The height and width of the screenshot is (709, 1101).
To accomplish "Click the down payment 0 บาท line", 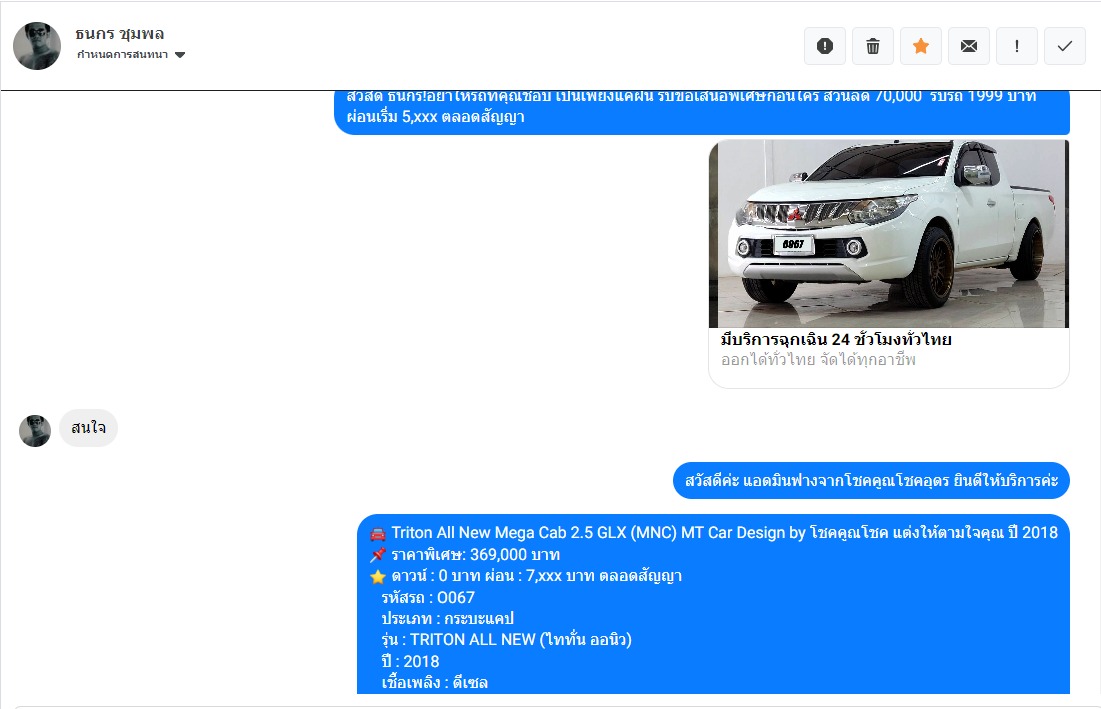I will (526, 576).
